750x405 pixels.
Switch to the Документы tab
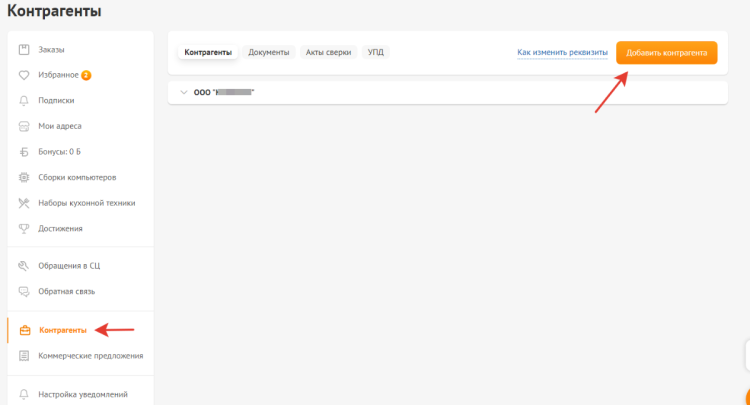click(269, 52)
